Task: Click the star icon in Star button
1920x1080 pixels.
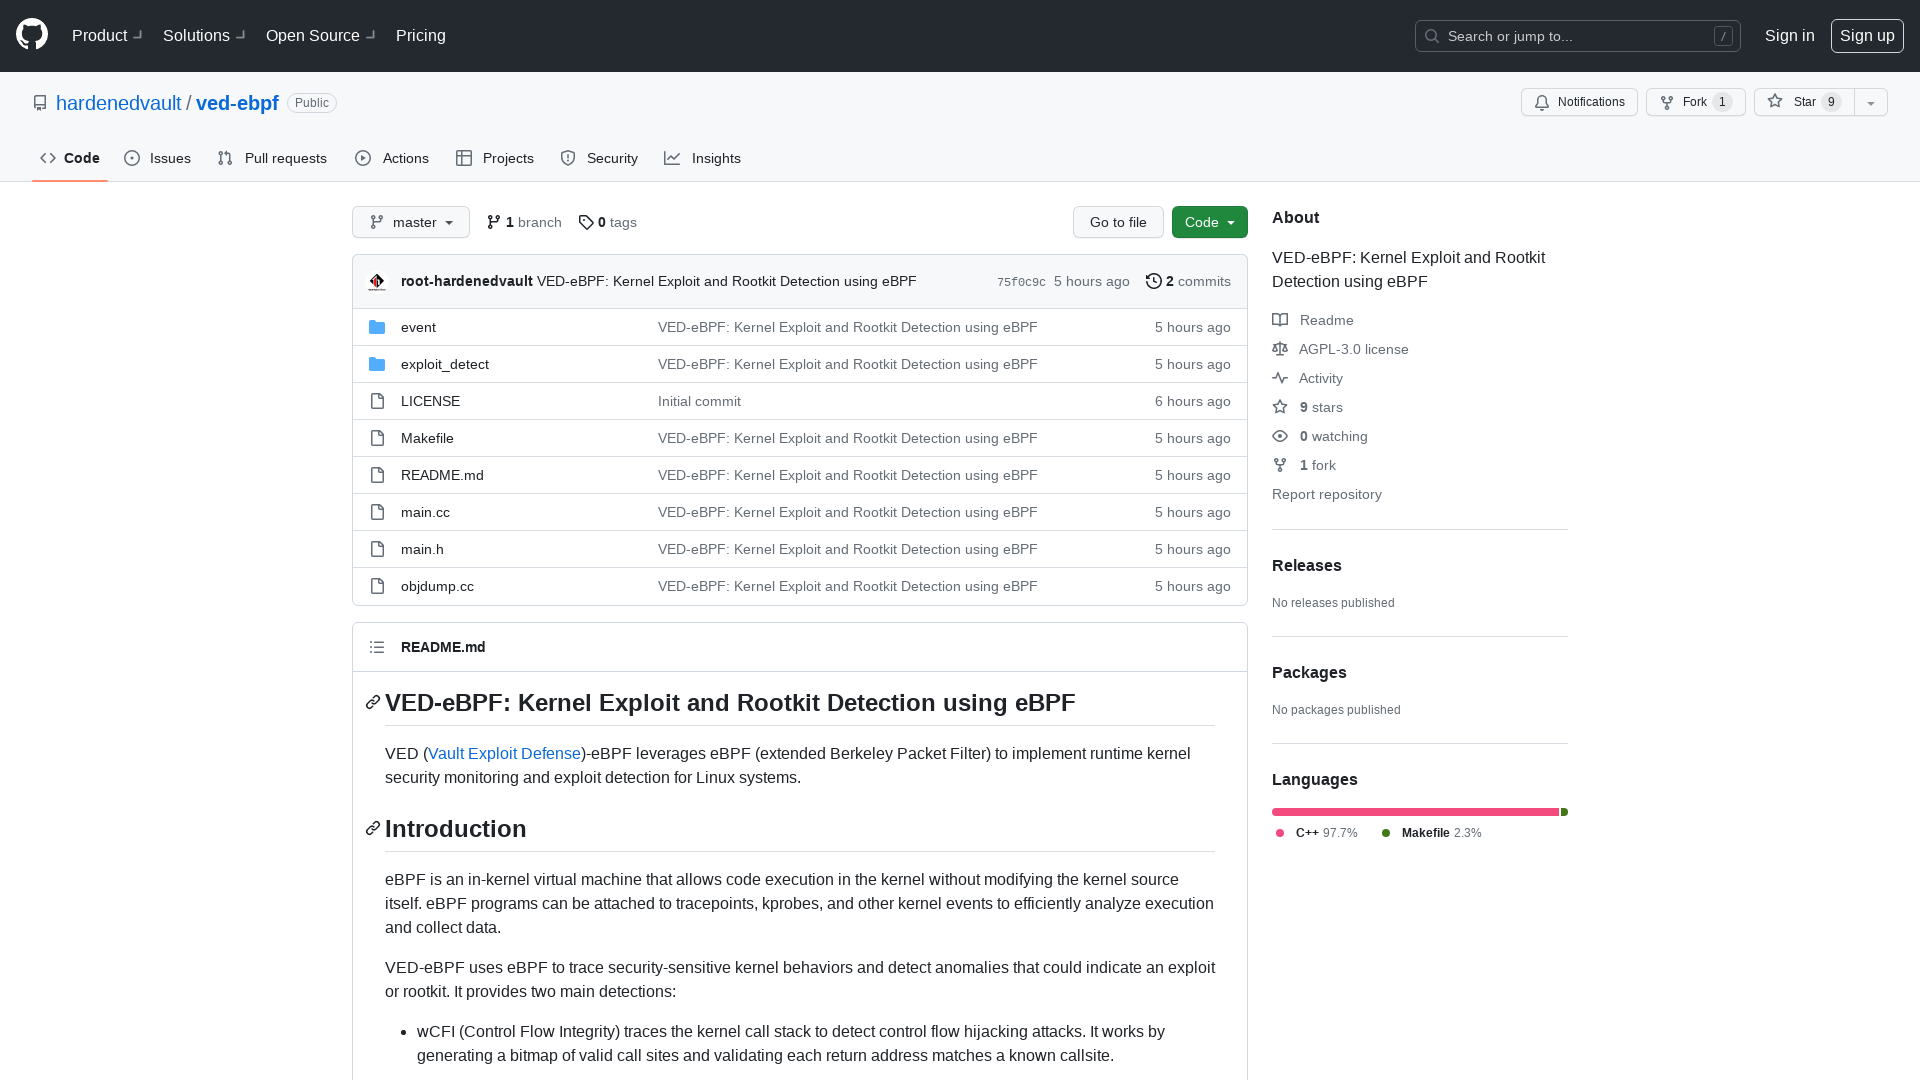Action: [1775, 101]
